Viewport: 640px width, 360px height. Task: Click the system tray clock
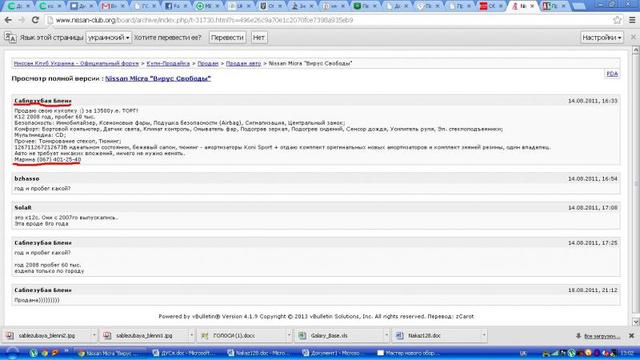pyautogui.click(x=627, y=353)
